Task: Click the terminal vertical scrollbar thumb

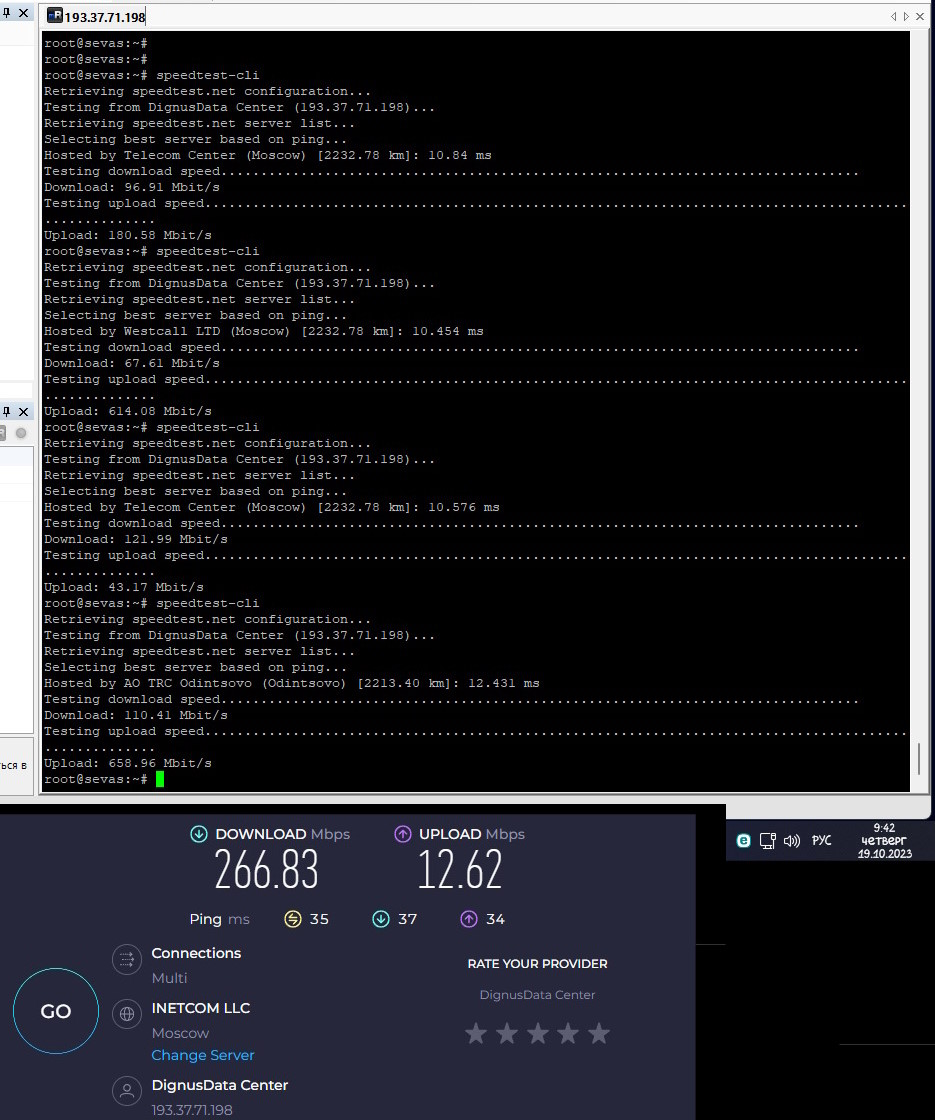Action: [x=918, y=759]
